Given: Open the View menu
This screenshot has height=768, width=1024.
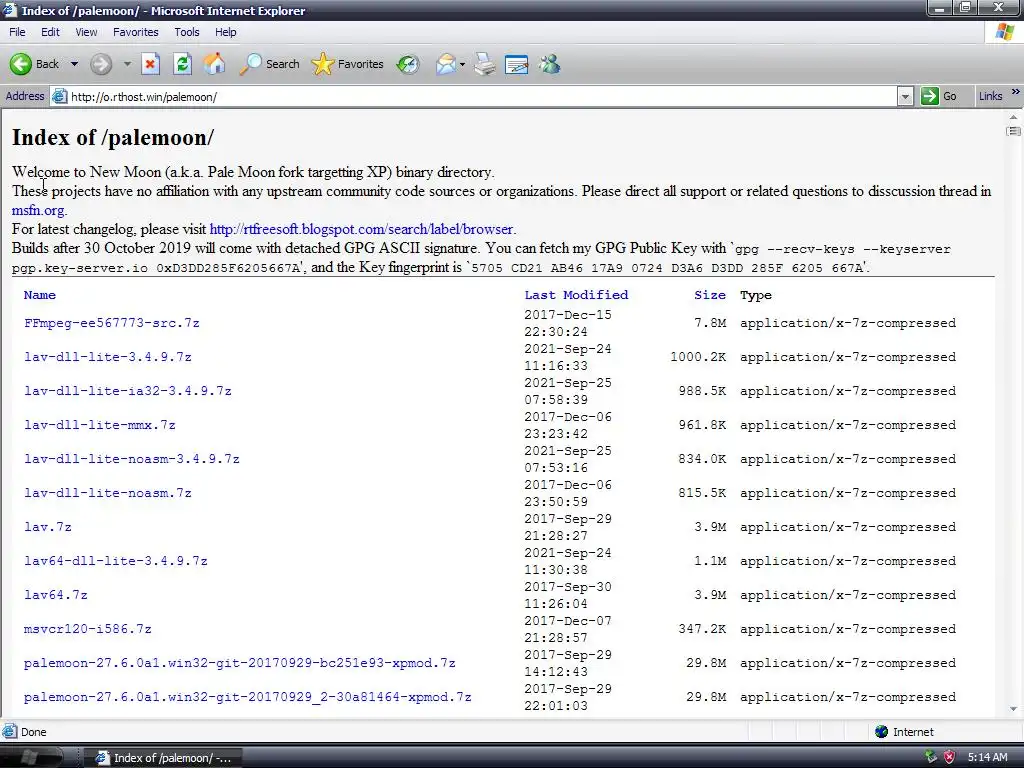Looking at the screenshot, I should (86, 32).
